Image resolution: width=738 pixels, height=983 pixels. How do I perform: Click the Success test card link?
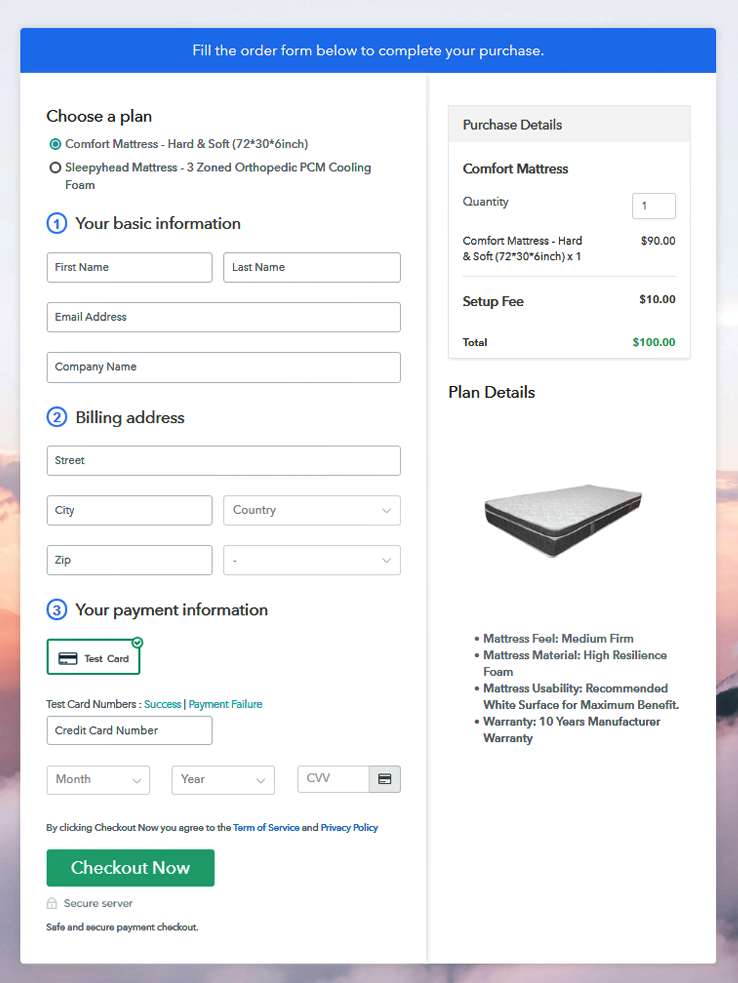[162, 704]
